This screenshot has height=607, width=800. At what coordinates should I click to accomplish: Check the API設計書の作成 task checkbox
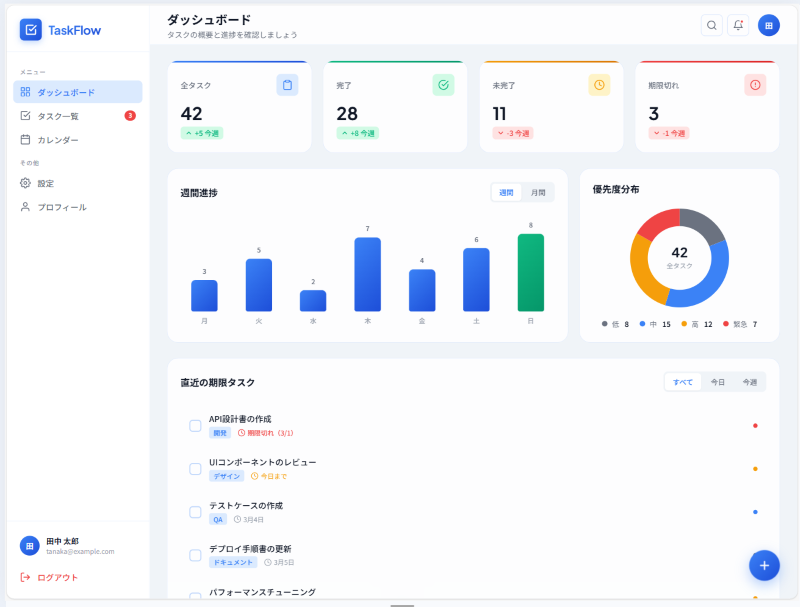[x=195, y=425]
